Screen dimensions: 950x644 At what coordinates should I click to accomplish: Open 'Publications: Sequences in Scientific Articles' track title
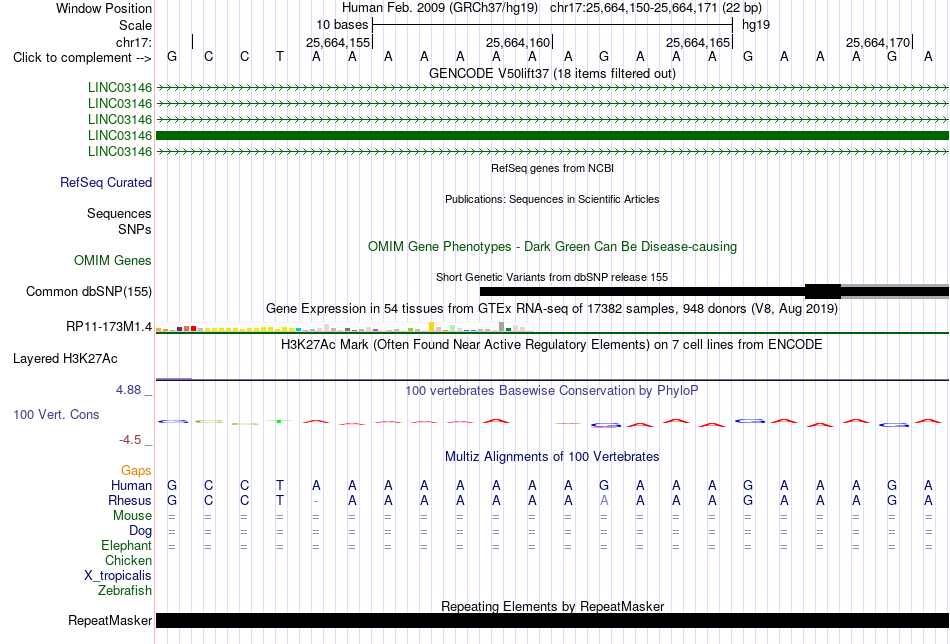click(x=552, y=199)
